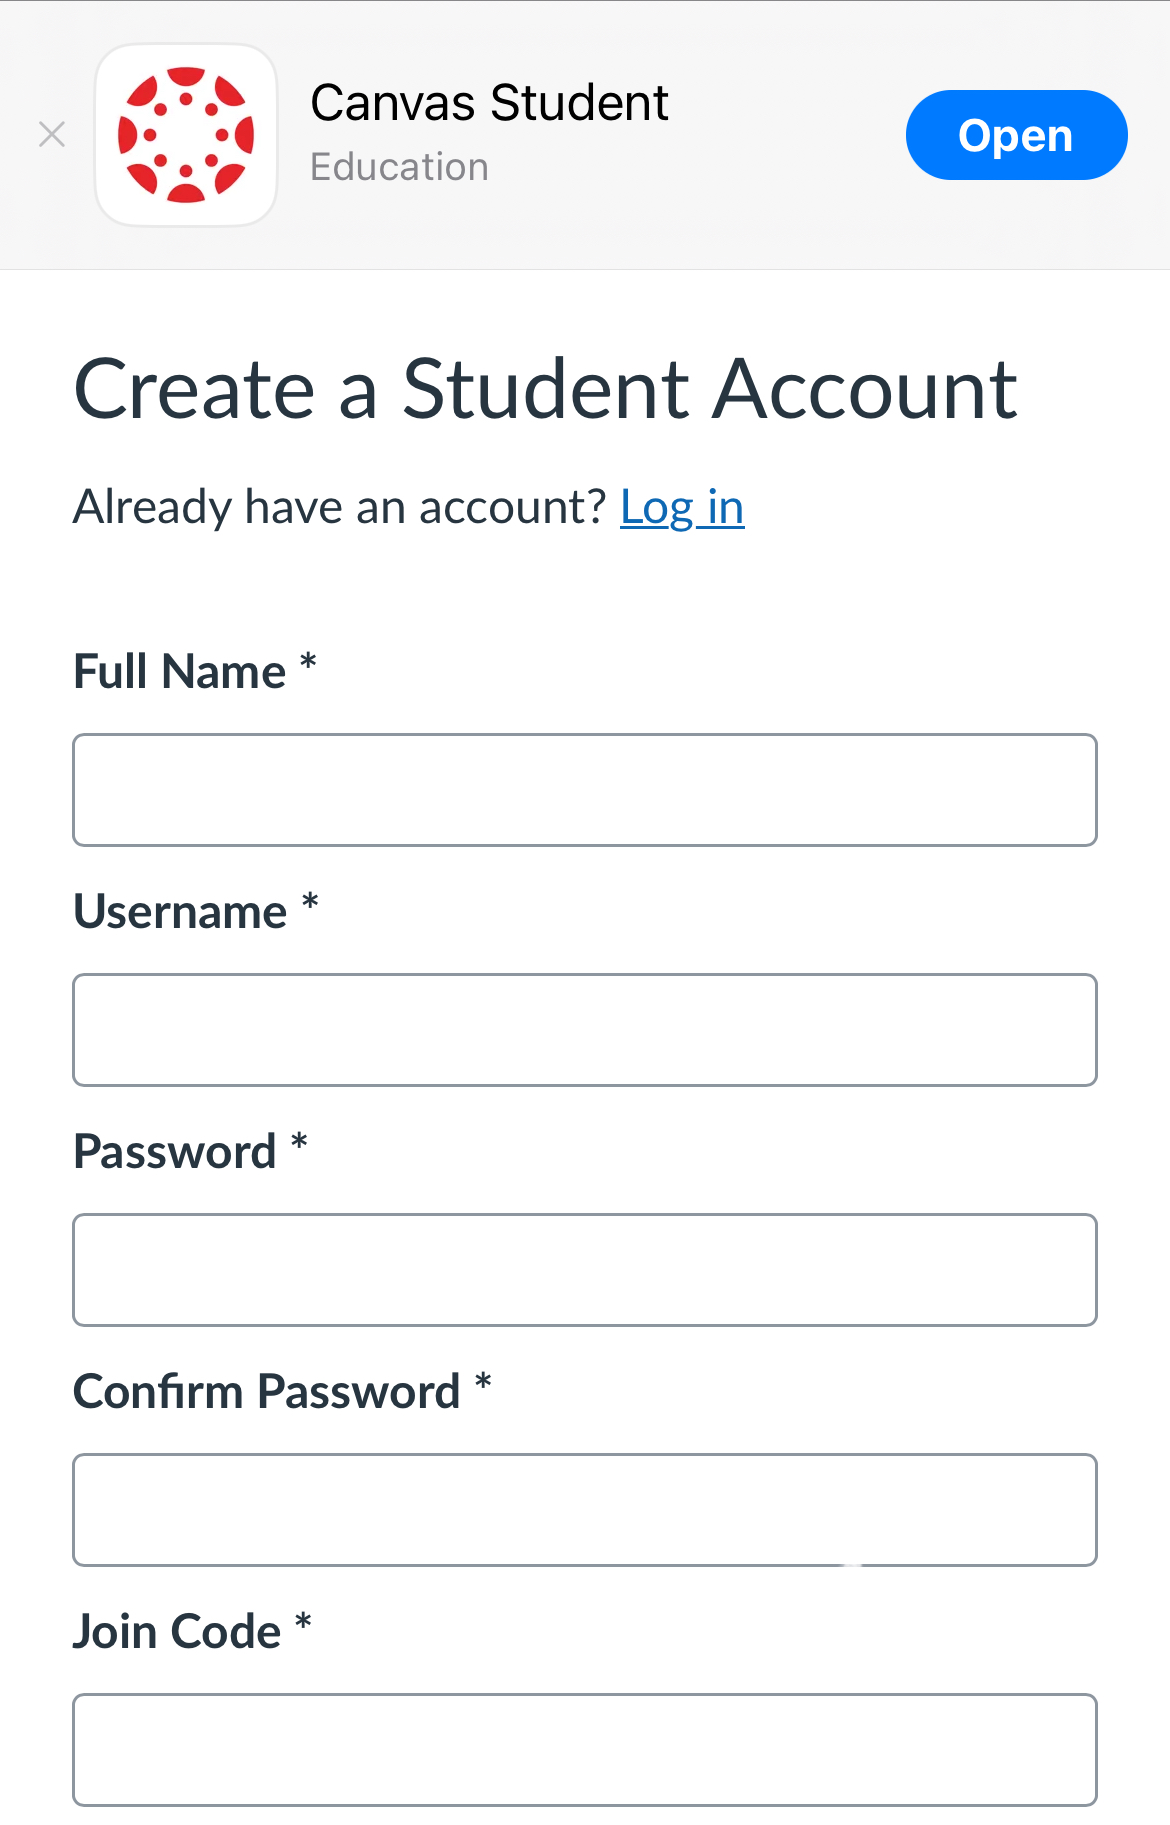Click the Full Name input field

point(584,790)
